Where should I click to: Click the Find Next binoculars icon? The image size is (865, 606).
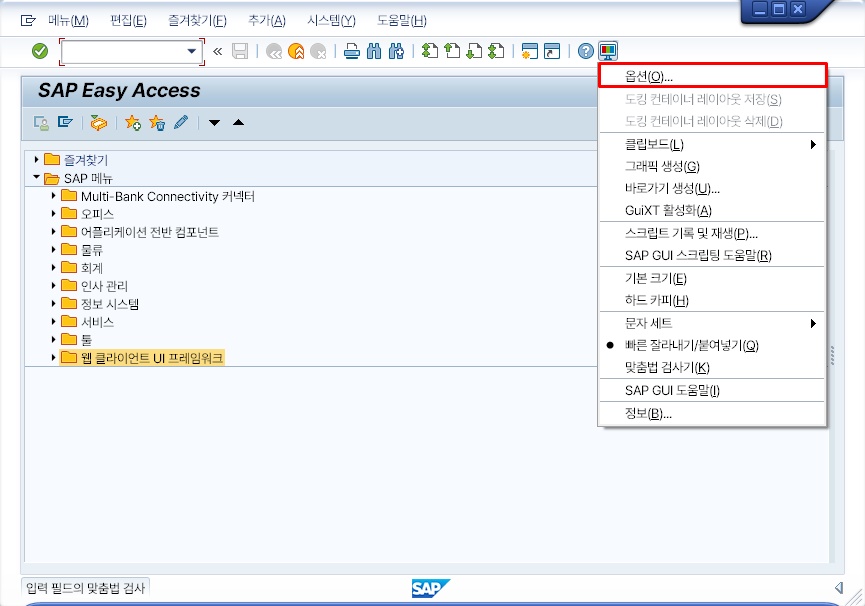coord(396,51)
